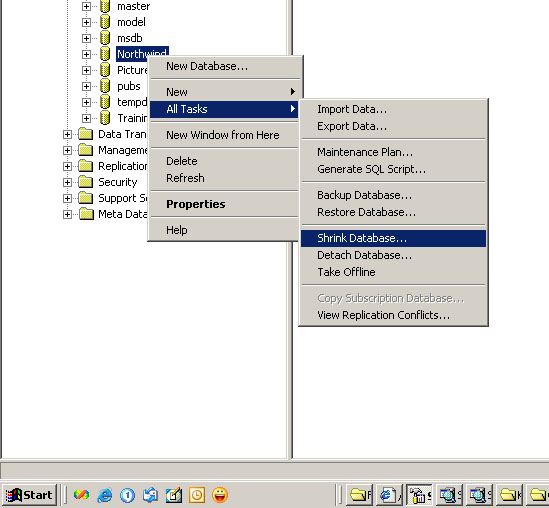The image size is (549, 508).
Task: Click the clock icon in quick launch
Action: click(x=197, y=495)
